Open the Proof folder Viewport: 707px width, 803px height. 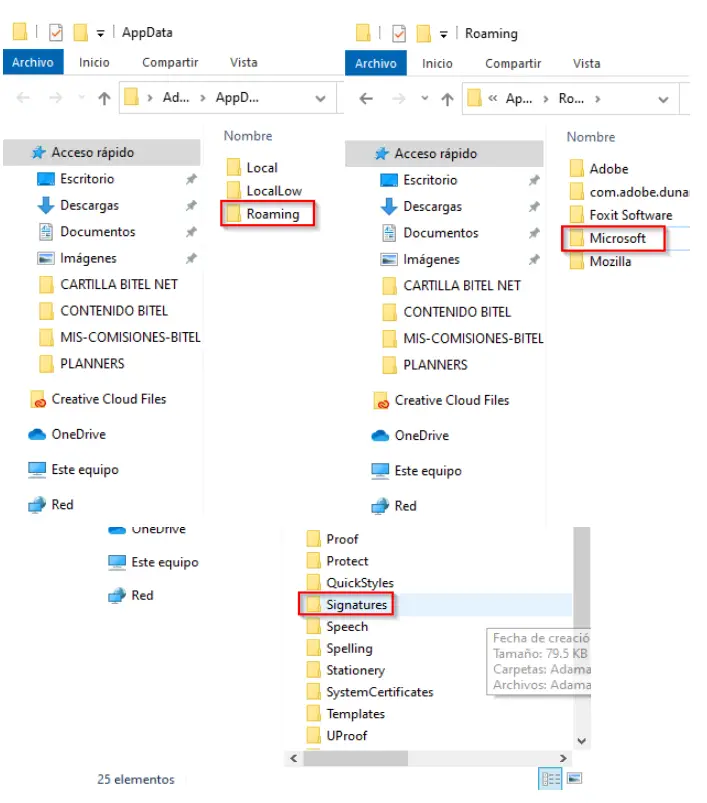[x=333, y=539]
